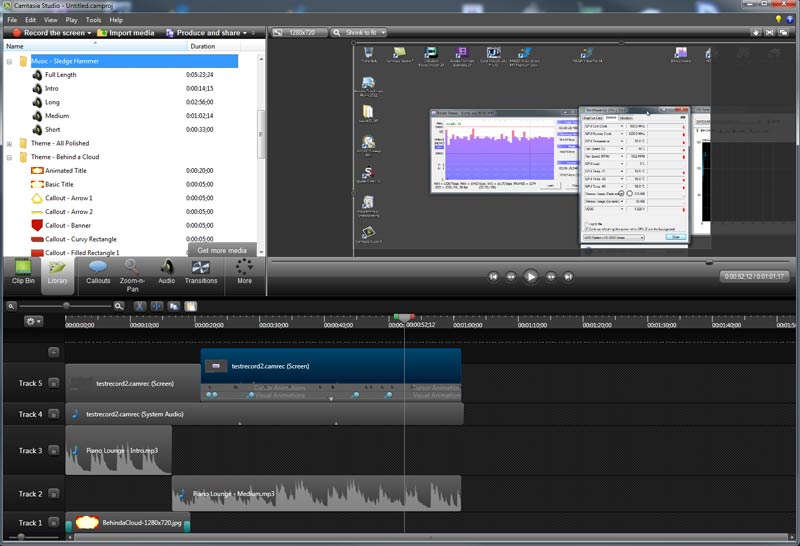800x546 pixels.
Task: Jump to the next clip
Action: [x=568, y=277]
